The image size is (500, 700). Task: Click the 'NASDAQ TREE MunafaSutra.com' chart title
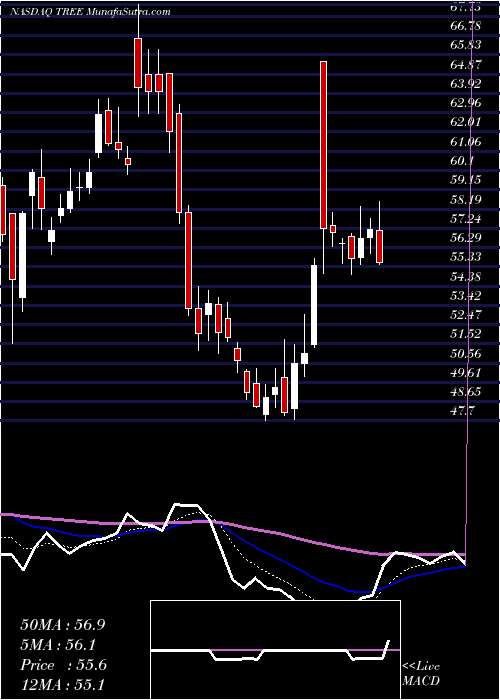click(90, 12)
